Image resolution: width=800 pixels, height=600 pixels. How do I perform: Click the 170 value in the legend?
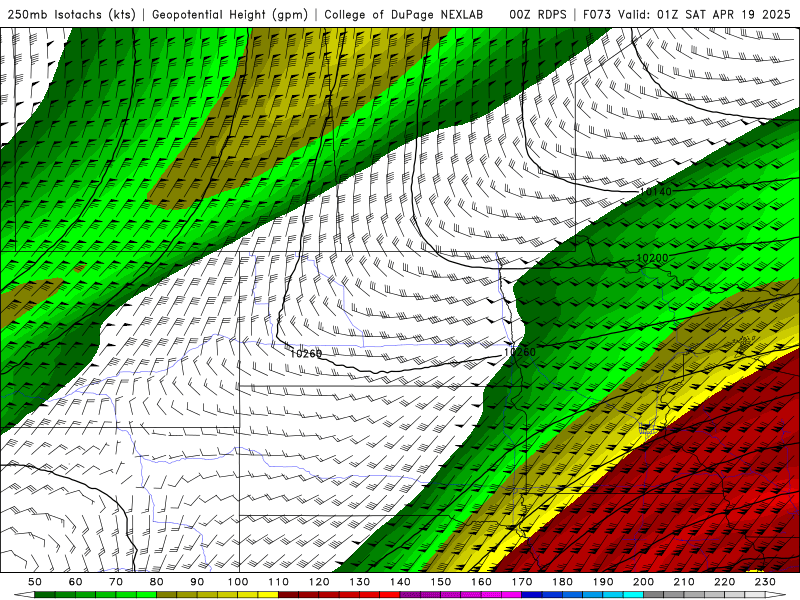[x=522, y=582]
